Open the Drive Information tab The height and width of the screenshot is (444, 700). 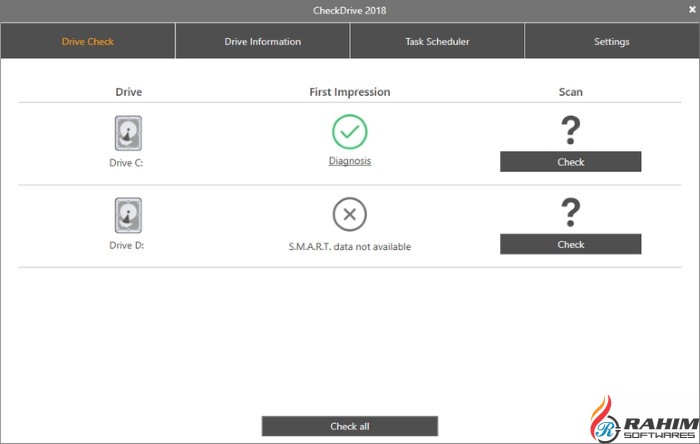(262, 41)
